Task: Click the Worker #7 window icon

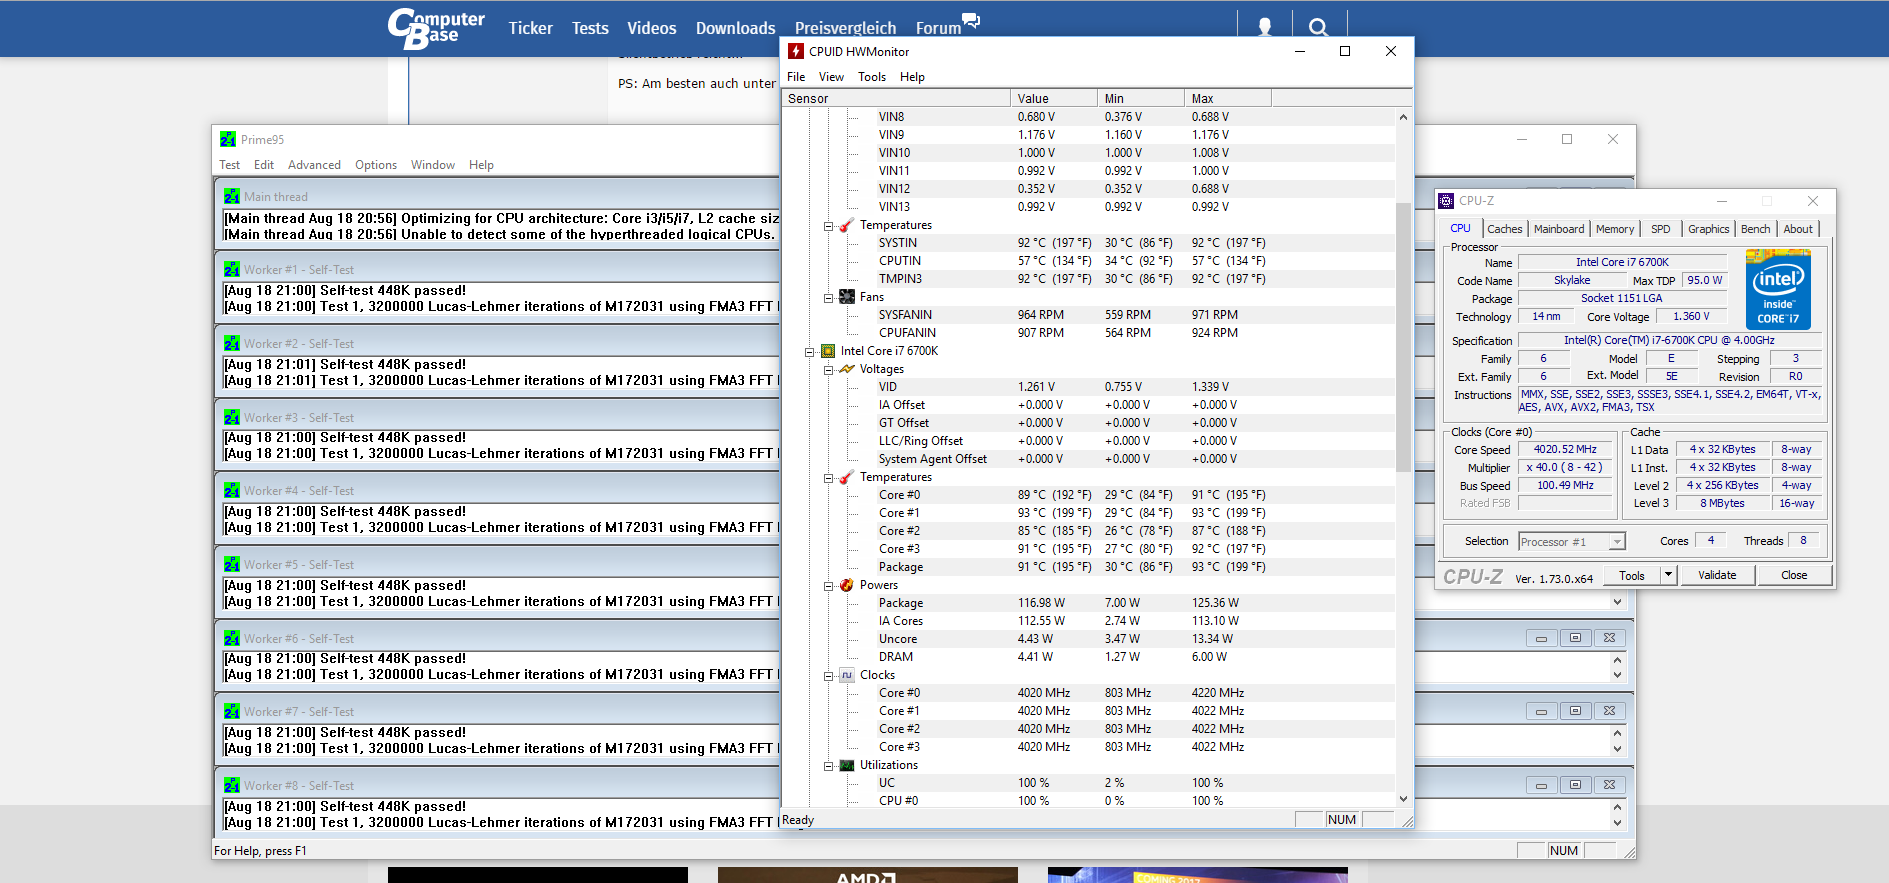Action: [232, 712]
